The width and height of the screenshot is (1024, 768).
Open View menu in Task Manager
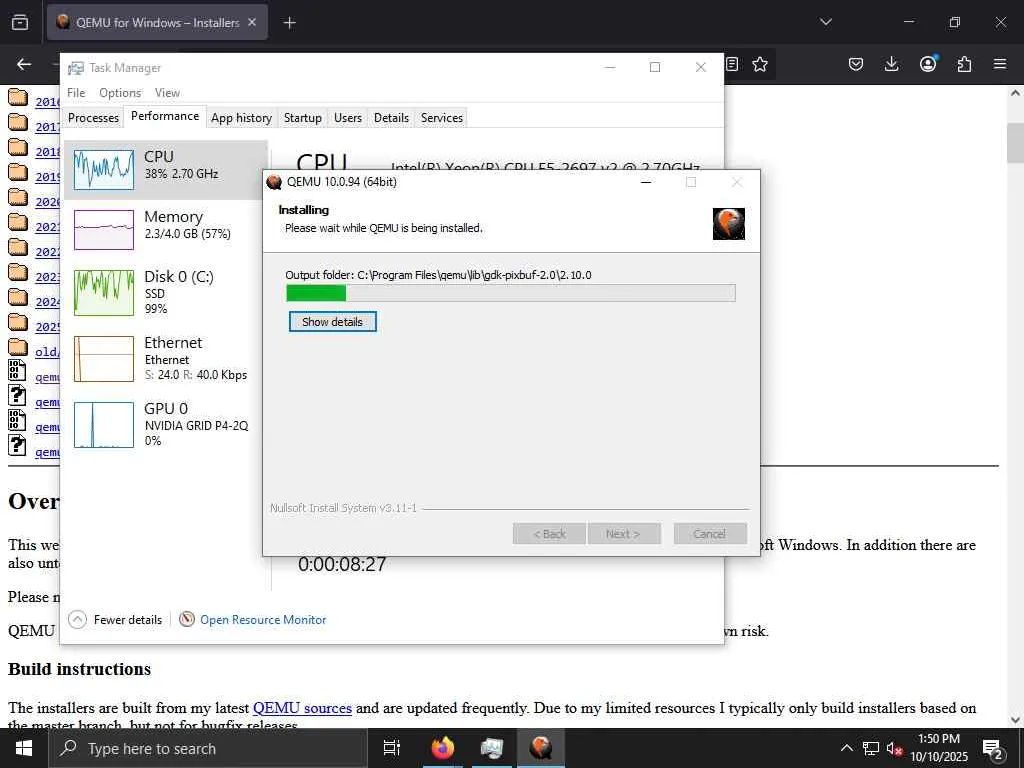point(167,93)
